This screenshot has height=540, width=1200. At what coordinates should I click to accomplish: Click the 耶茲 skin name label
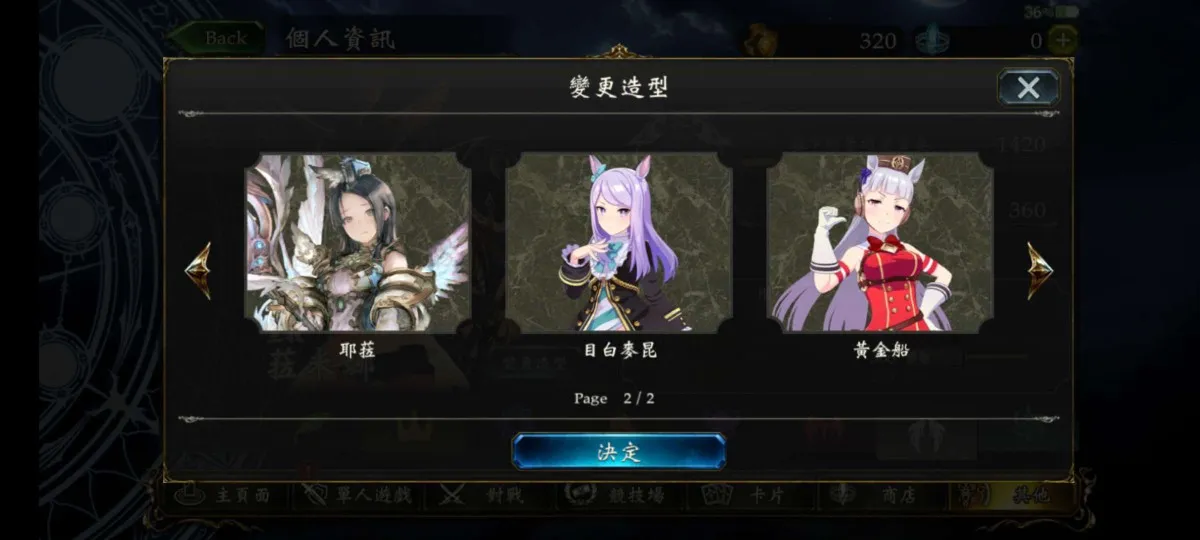(357, 351)
